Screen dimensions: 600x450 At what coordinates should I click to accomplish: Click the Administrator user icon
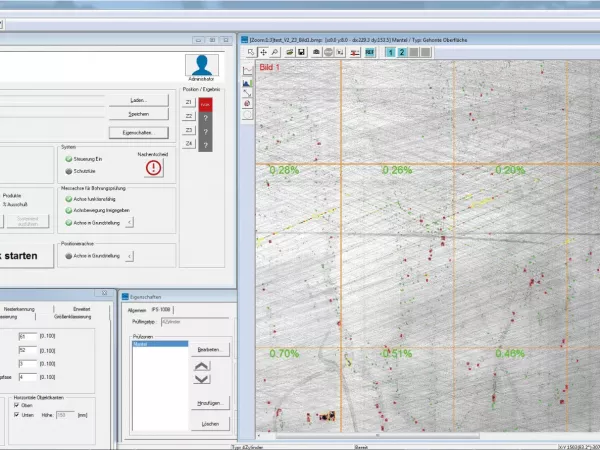coord(202,65)
